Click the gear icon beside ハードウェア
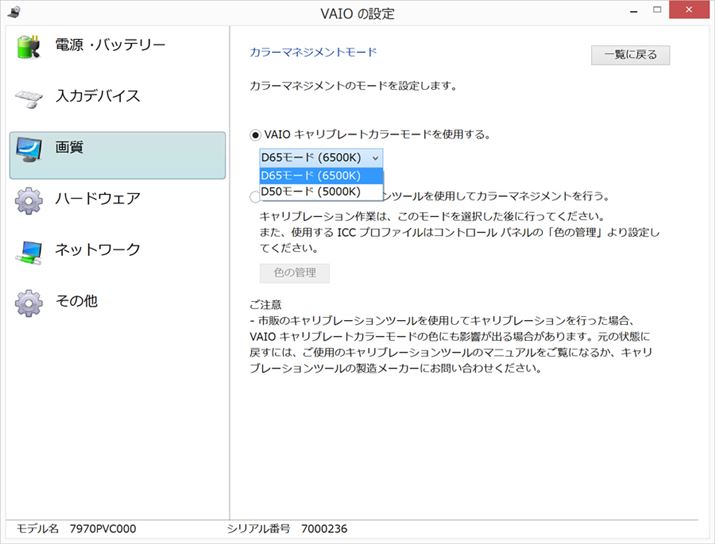This screenshot has height=544, width=715. (x=29, y=200)
